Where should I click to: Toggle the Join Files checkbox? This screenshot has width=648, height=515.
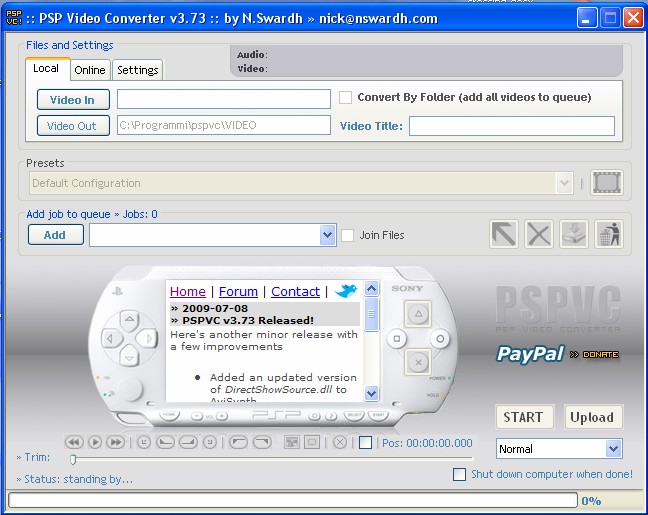(347, 235)
